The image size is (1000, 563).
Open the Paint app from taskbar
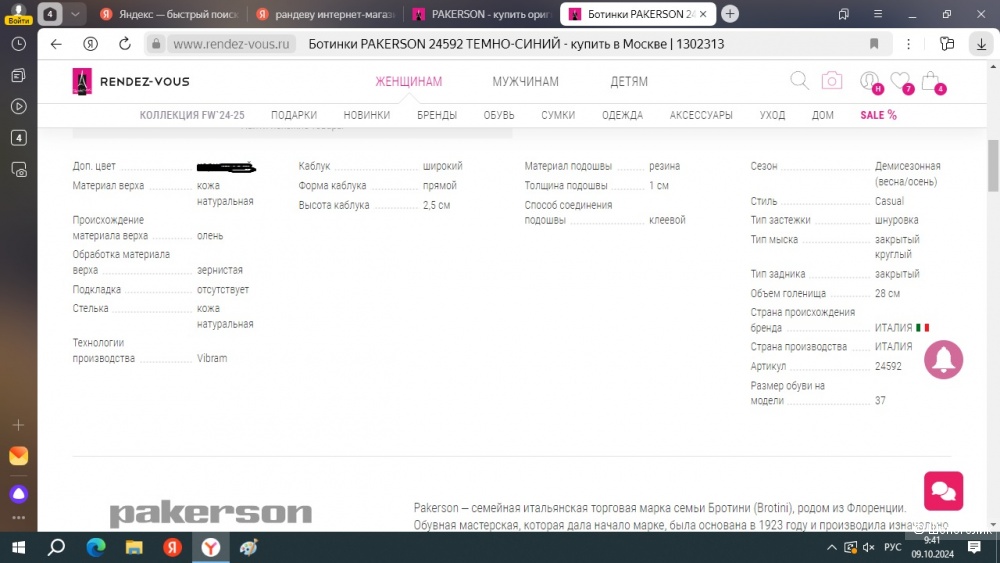[249, 547]
